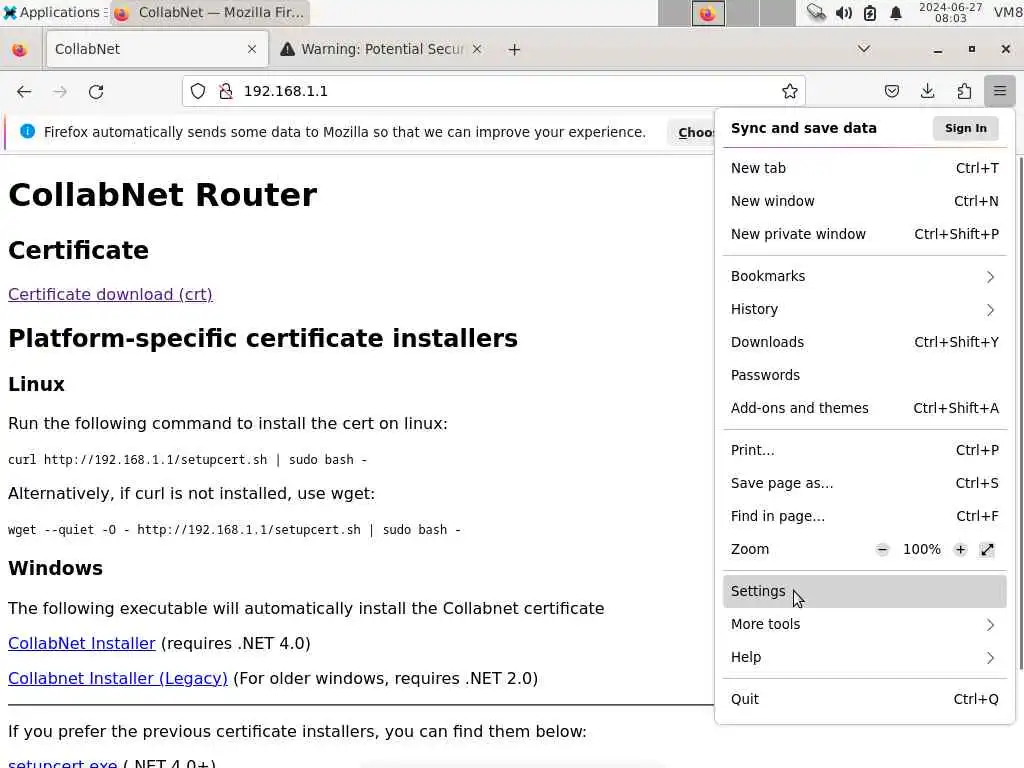Click the battery indicator in system tray
This screenshot has height=768, width=1024.
click(870, 13)
